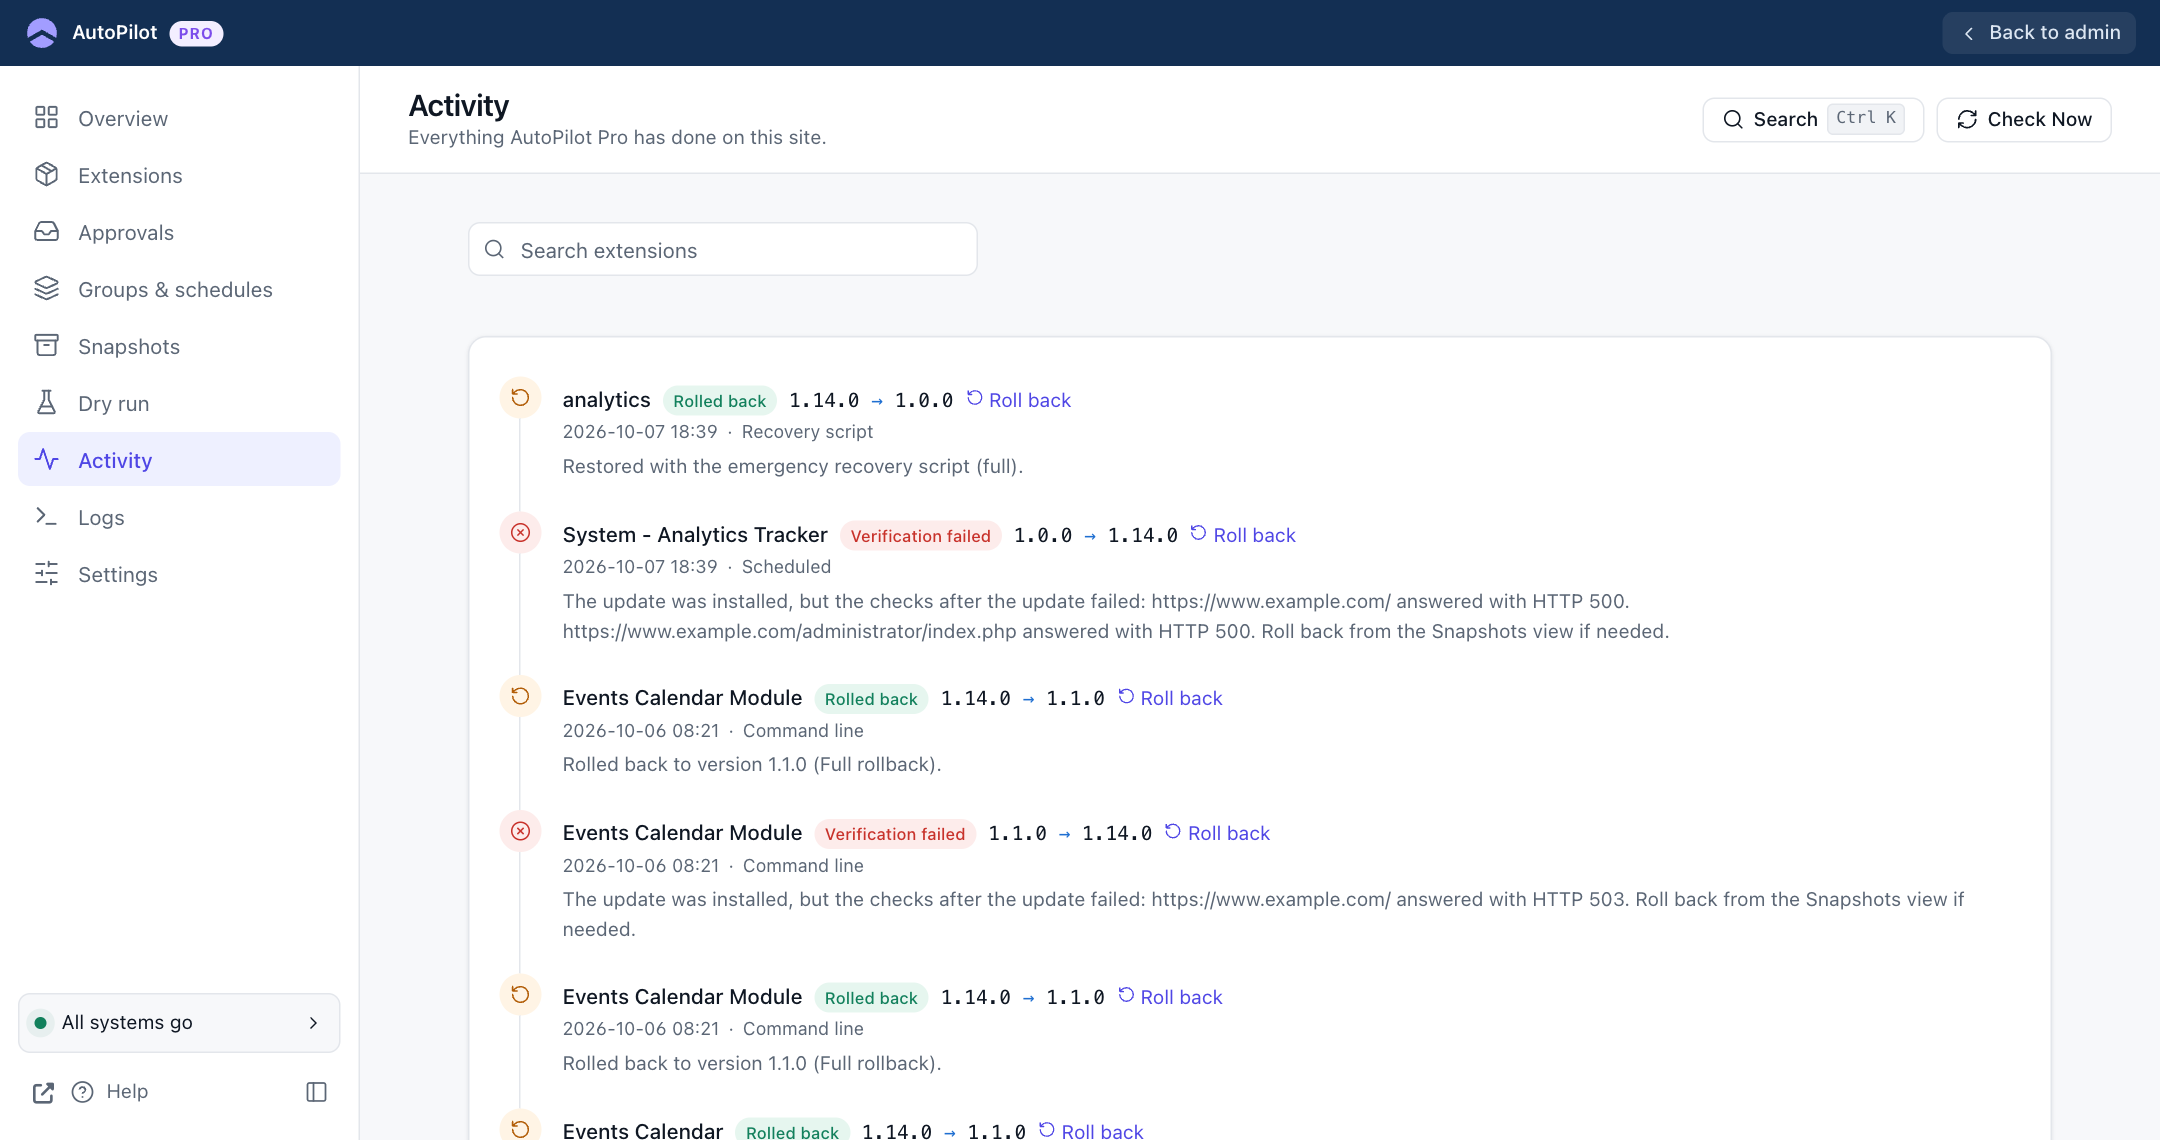Click the failed icon beside System - Analytics Tracker
Screen dimensions: 2160x1140
point(520,533)
